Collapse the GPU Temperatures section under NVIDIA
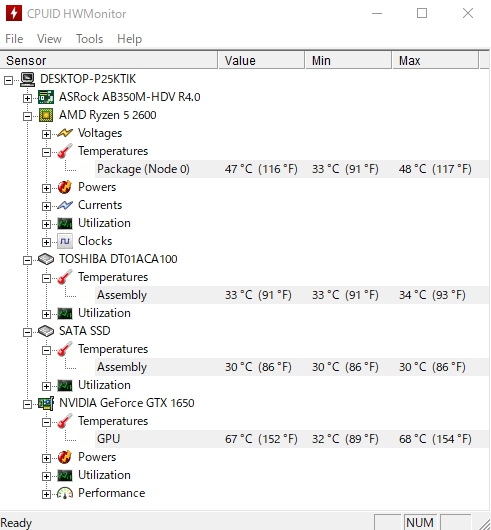 46,422
